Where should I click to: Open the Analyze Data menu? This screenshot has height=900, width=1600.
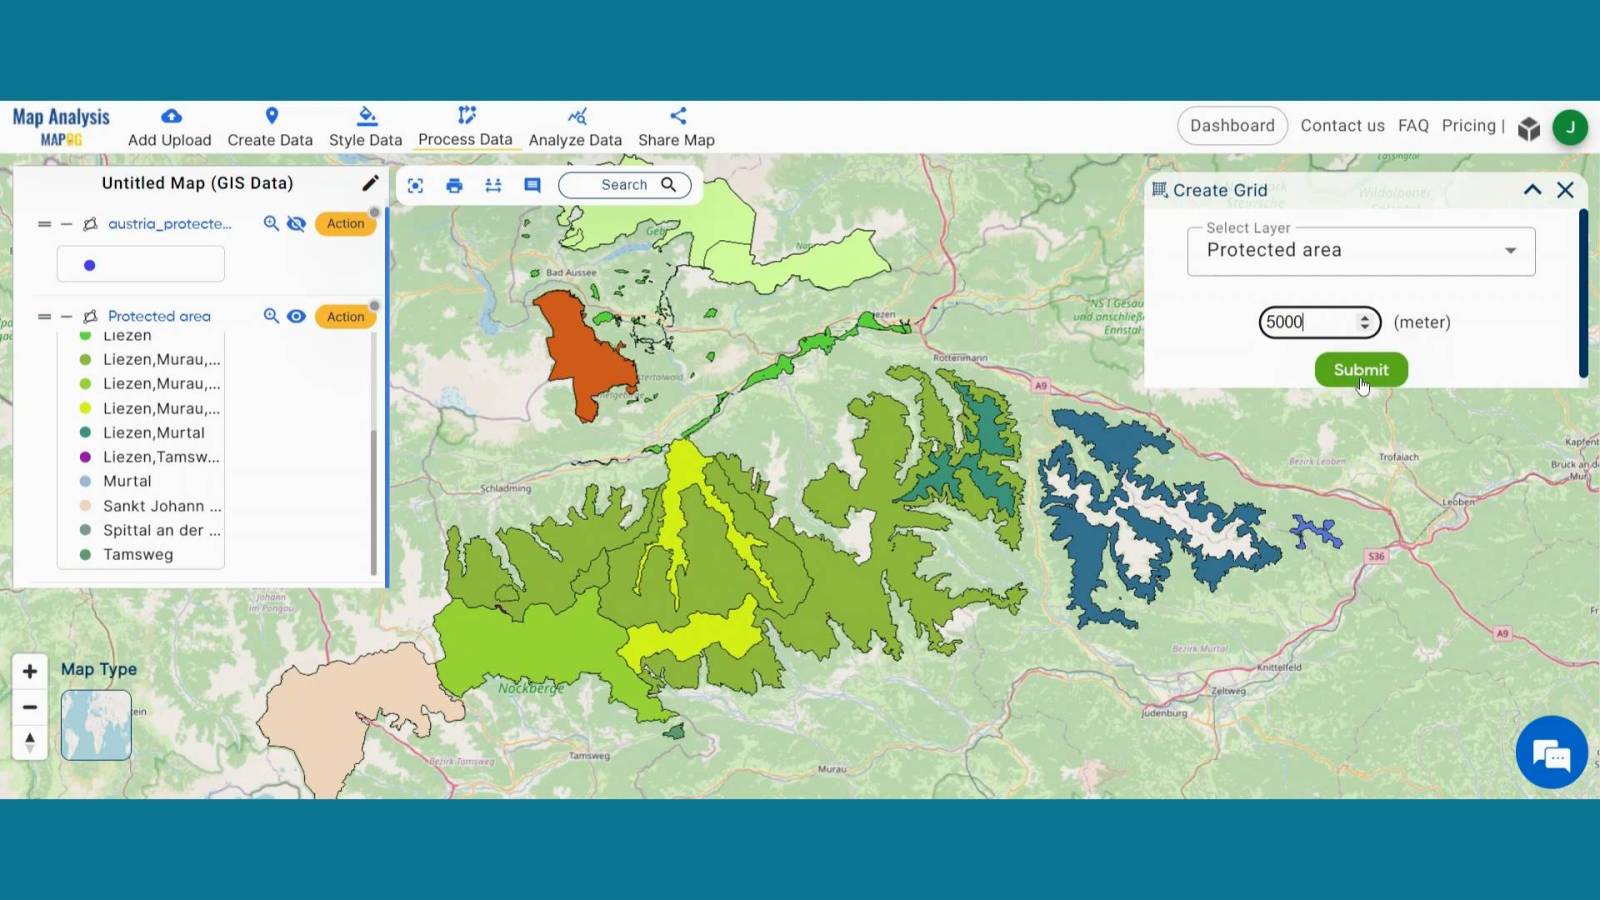575,127
